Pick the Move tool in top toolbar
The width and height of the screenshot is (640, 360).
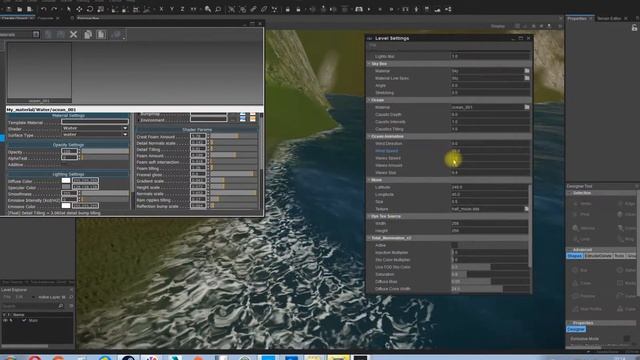[x=79, y=9]
